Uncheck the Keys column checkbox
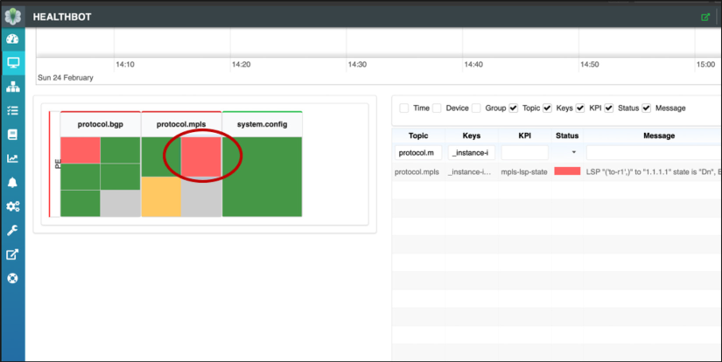The height and width of the screenshot is (362, 722). coord(547,108)
